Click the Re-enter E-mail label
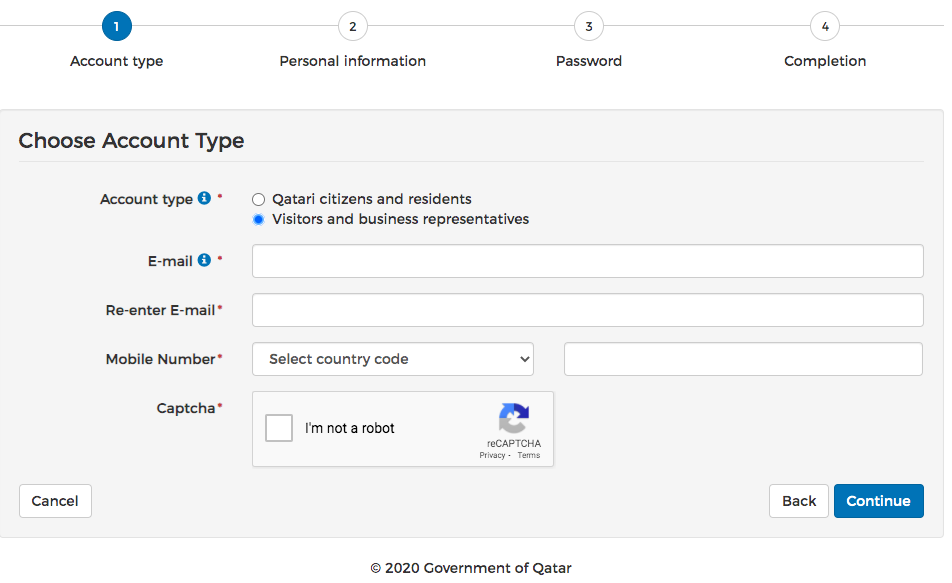The image size is (952, 583). tap(160, 310)
